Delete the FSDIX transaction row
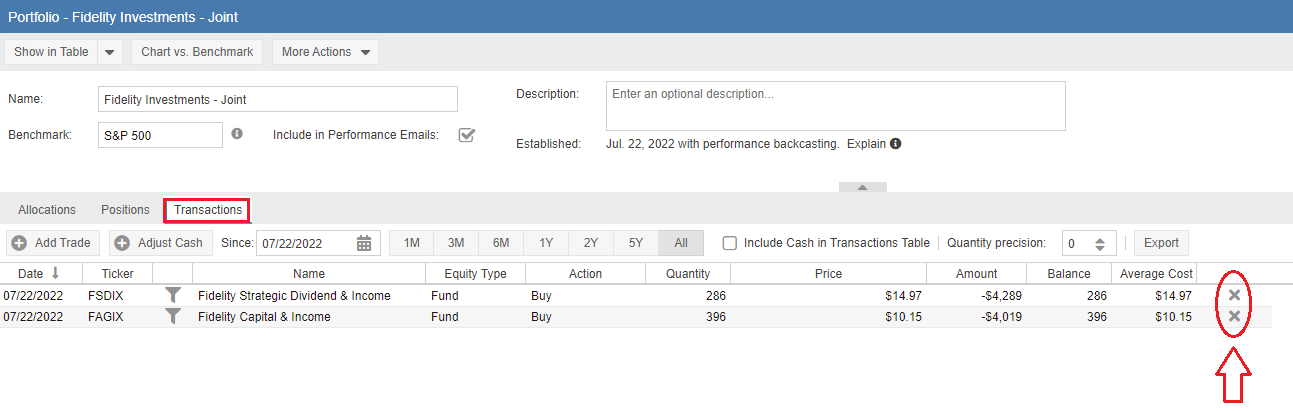1293x411 pixels. point(1234,296)
